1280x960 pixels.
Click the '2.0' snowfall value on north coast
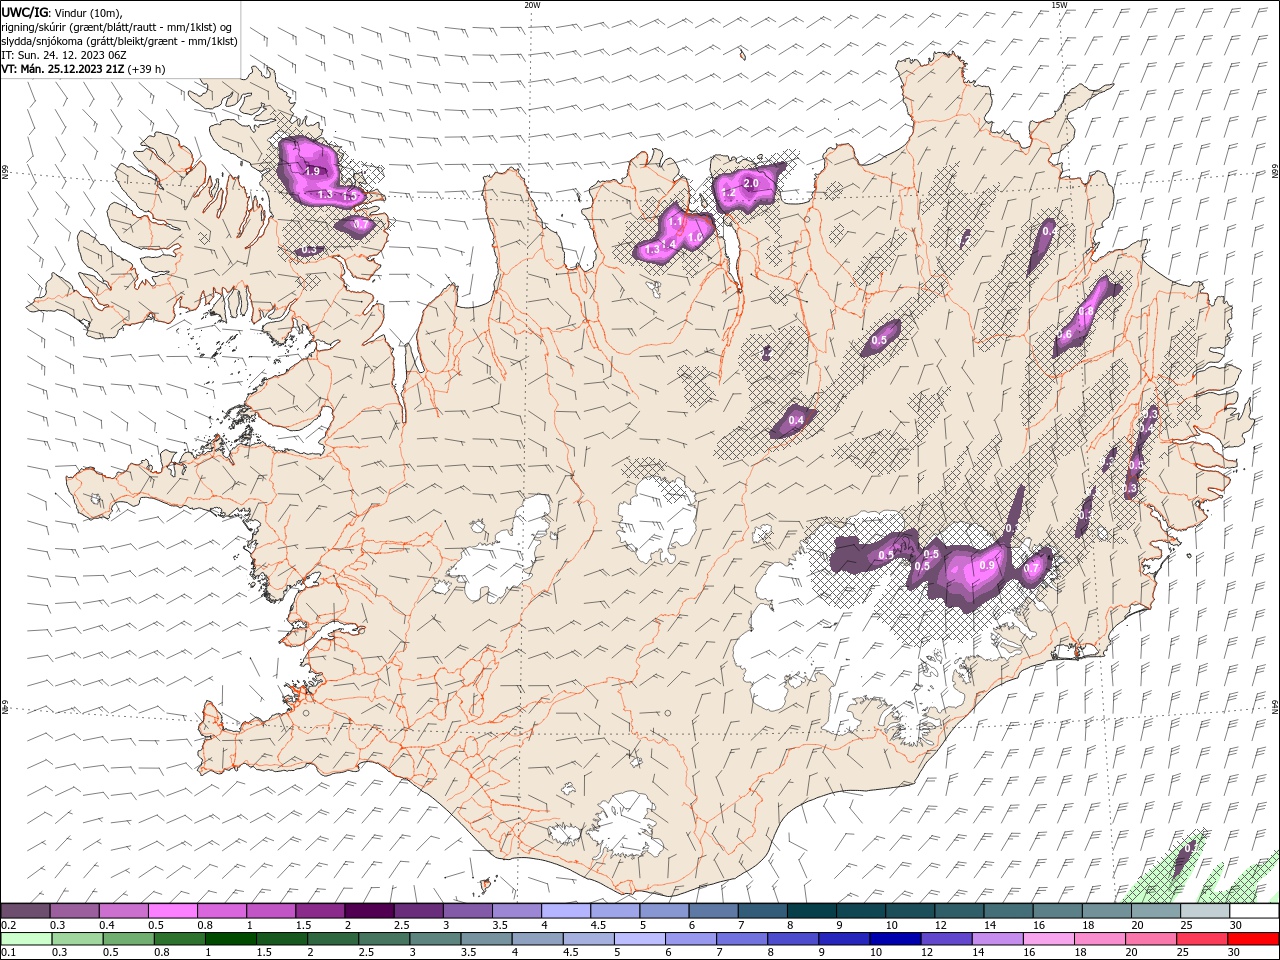point(751,184)
